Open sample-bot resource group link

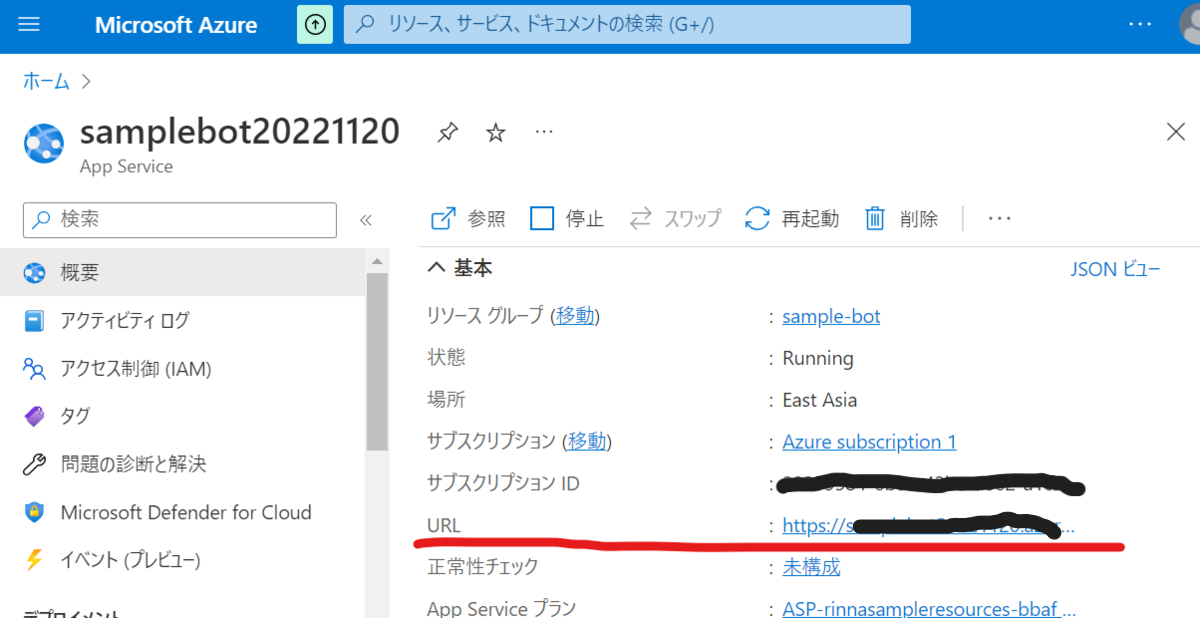click(831, 316)
